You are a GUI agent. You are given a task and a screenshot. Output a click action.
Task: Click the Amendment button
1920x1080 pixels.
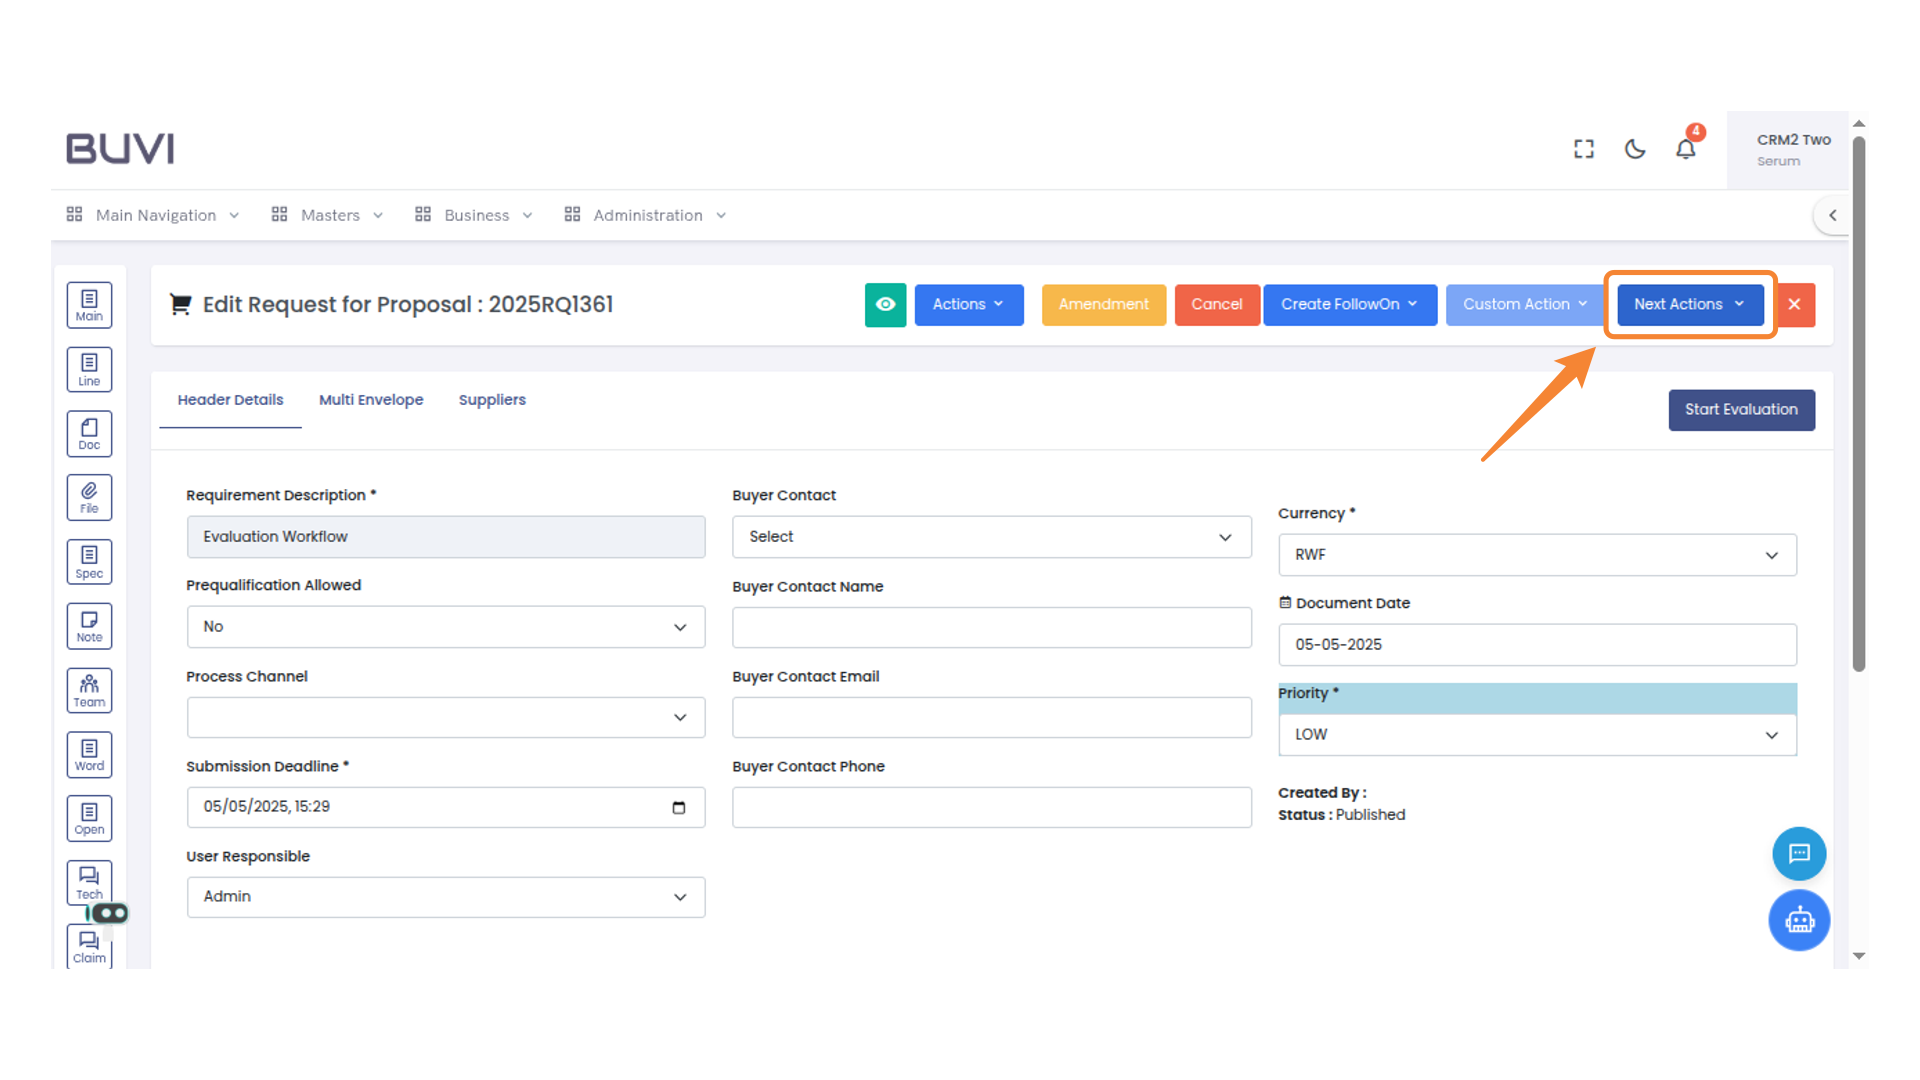point(1103,305)
